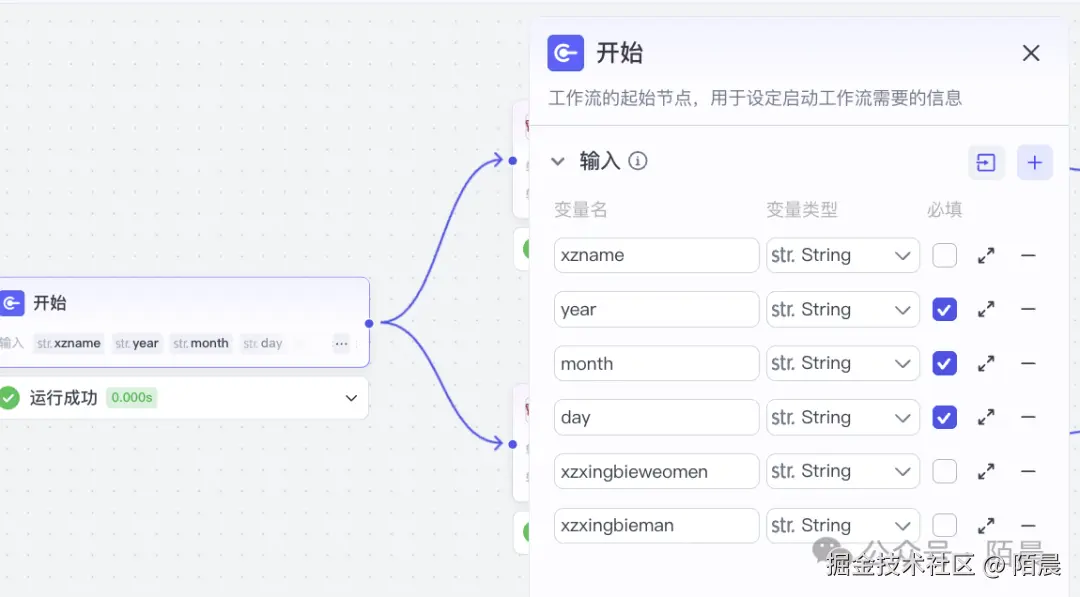
Task: Click the info icon next to 输入
Action: point(638,160)
